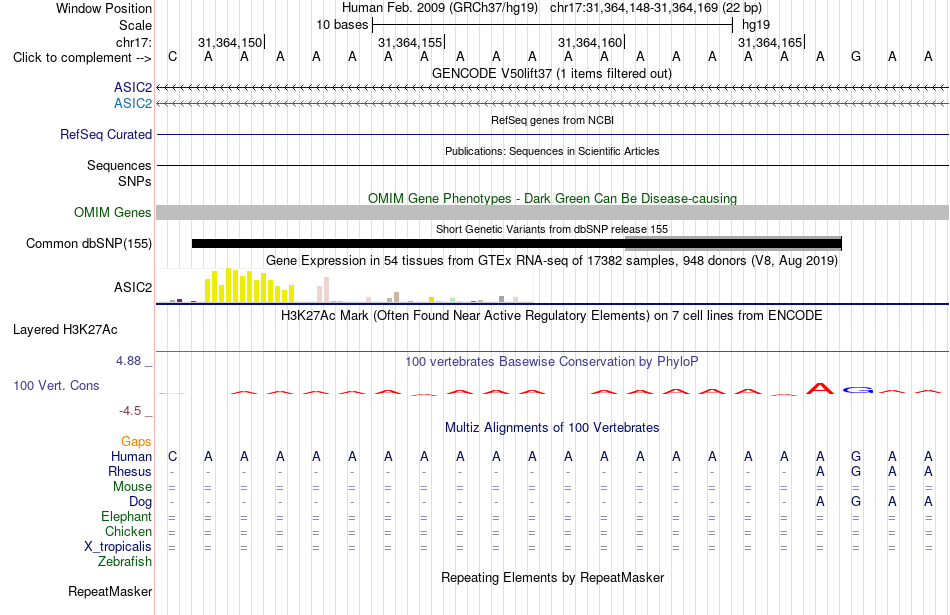The height and width of the screenshot is (615, 950).
Task: Select the dark blue ASIC2 GENCODE label
Action: pos(133,88)
